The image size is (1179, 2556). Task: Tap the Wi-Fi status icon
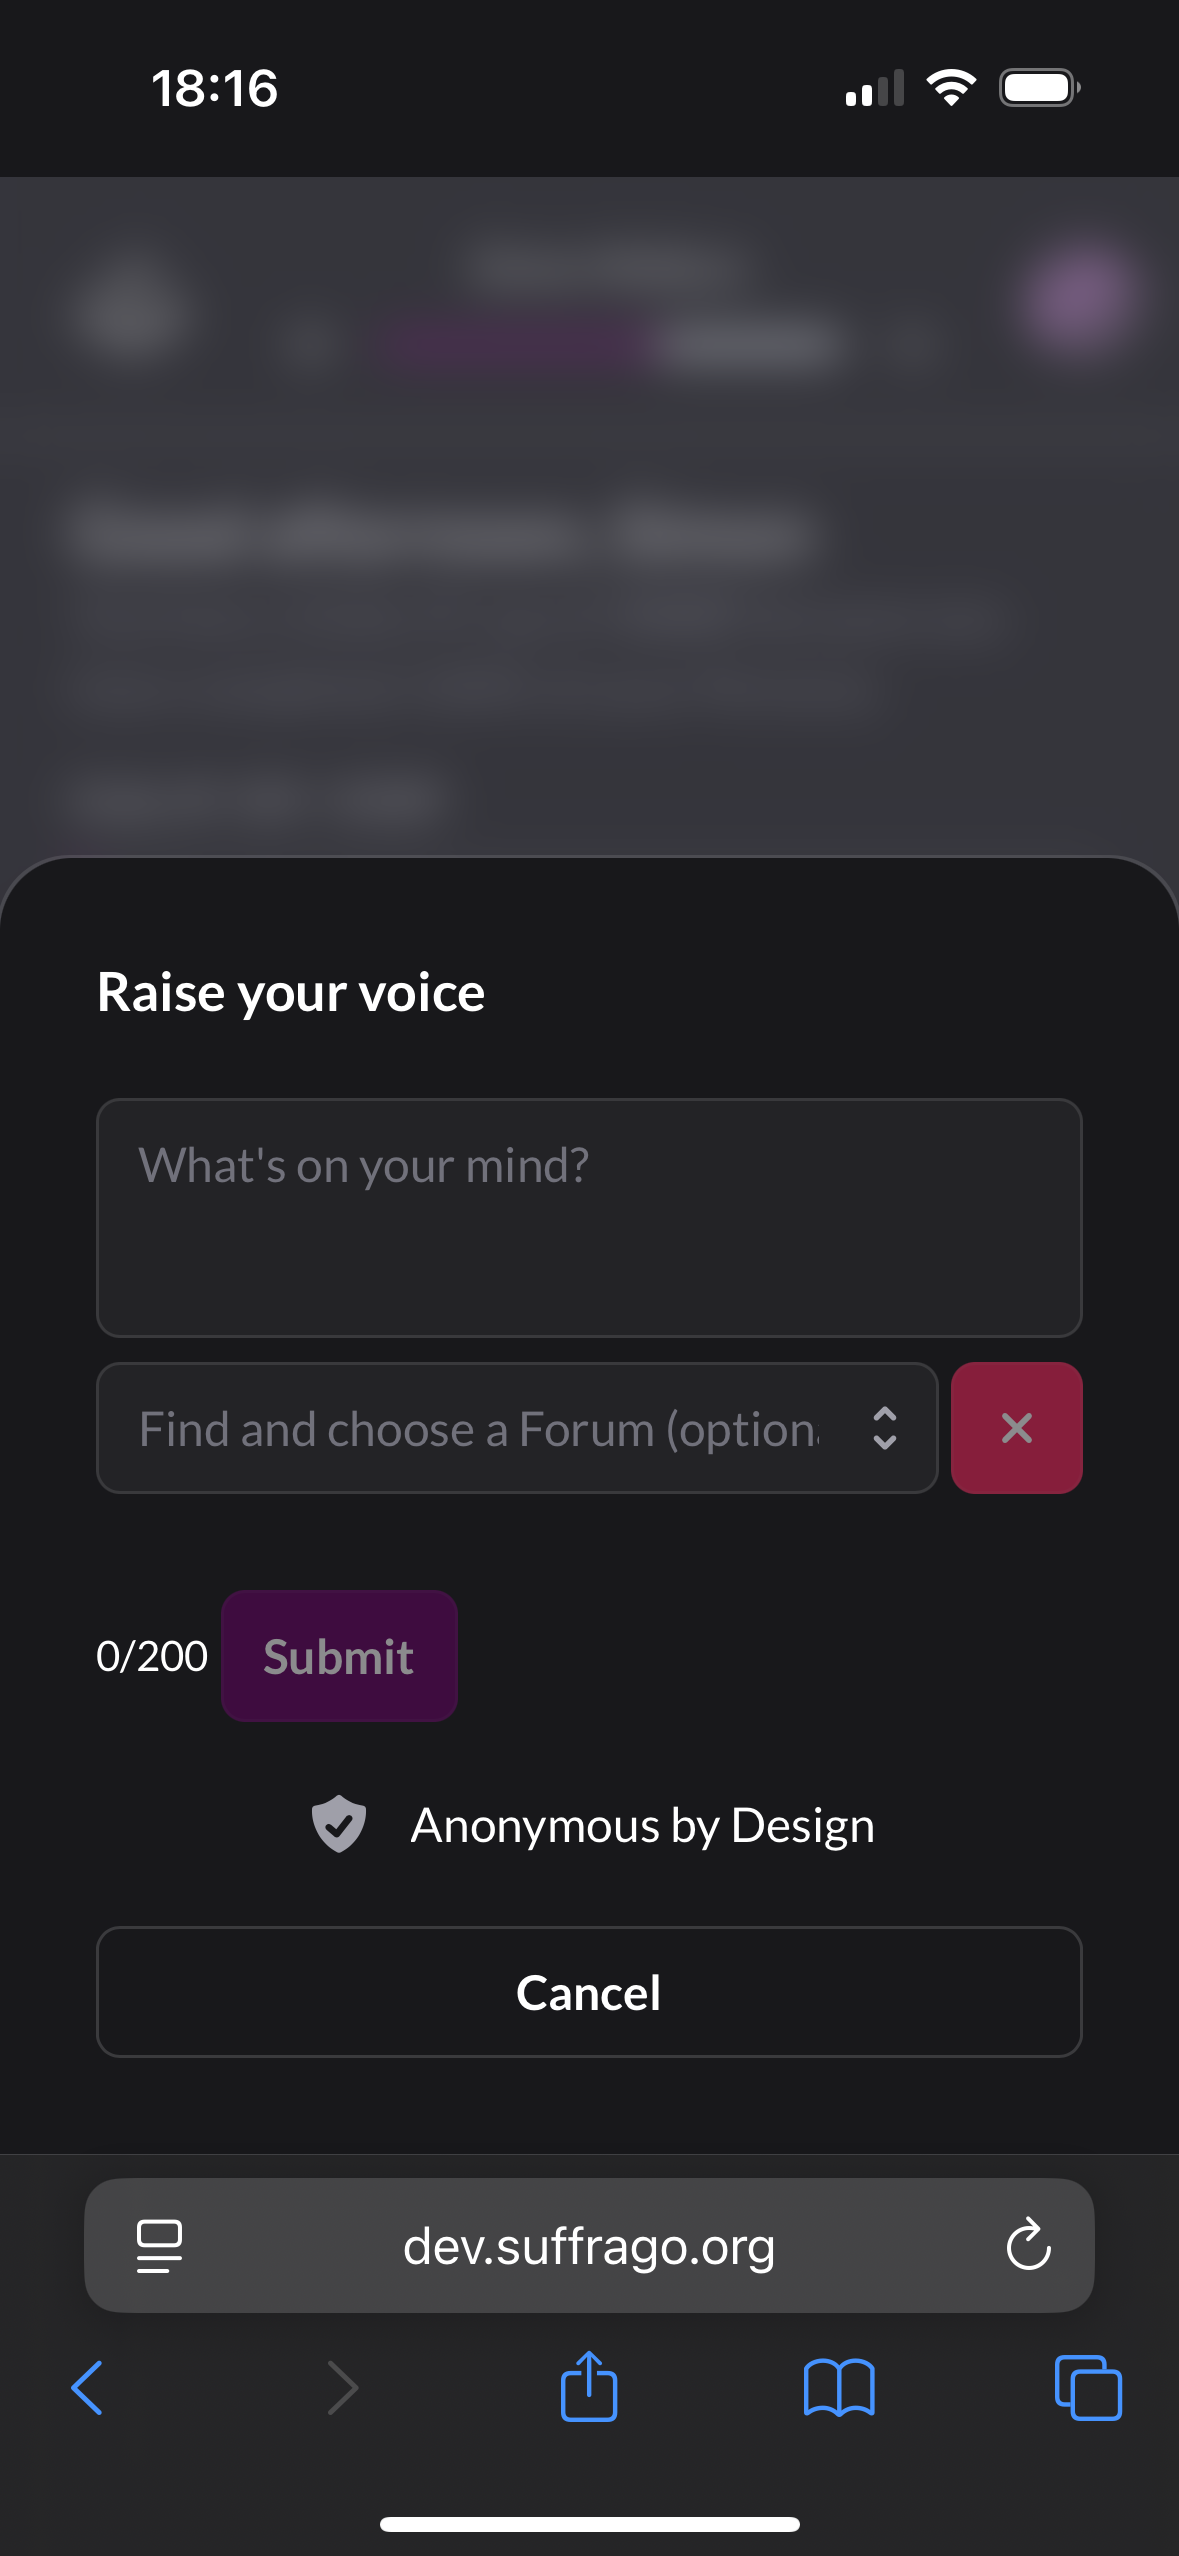(x=951, y=88)
